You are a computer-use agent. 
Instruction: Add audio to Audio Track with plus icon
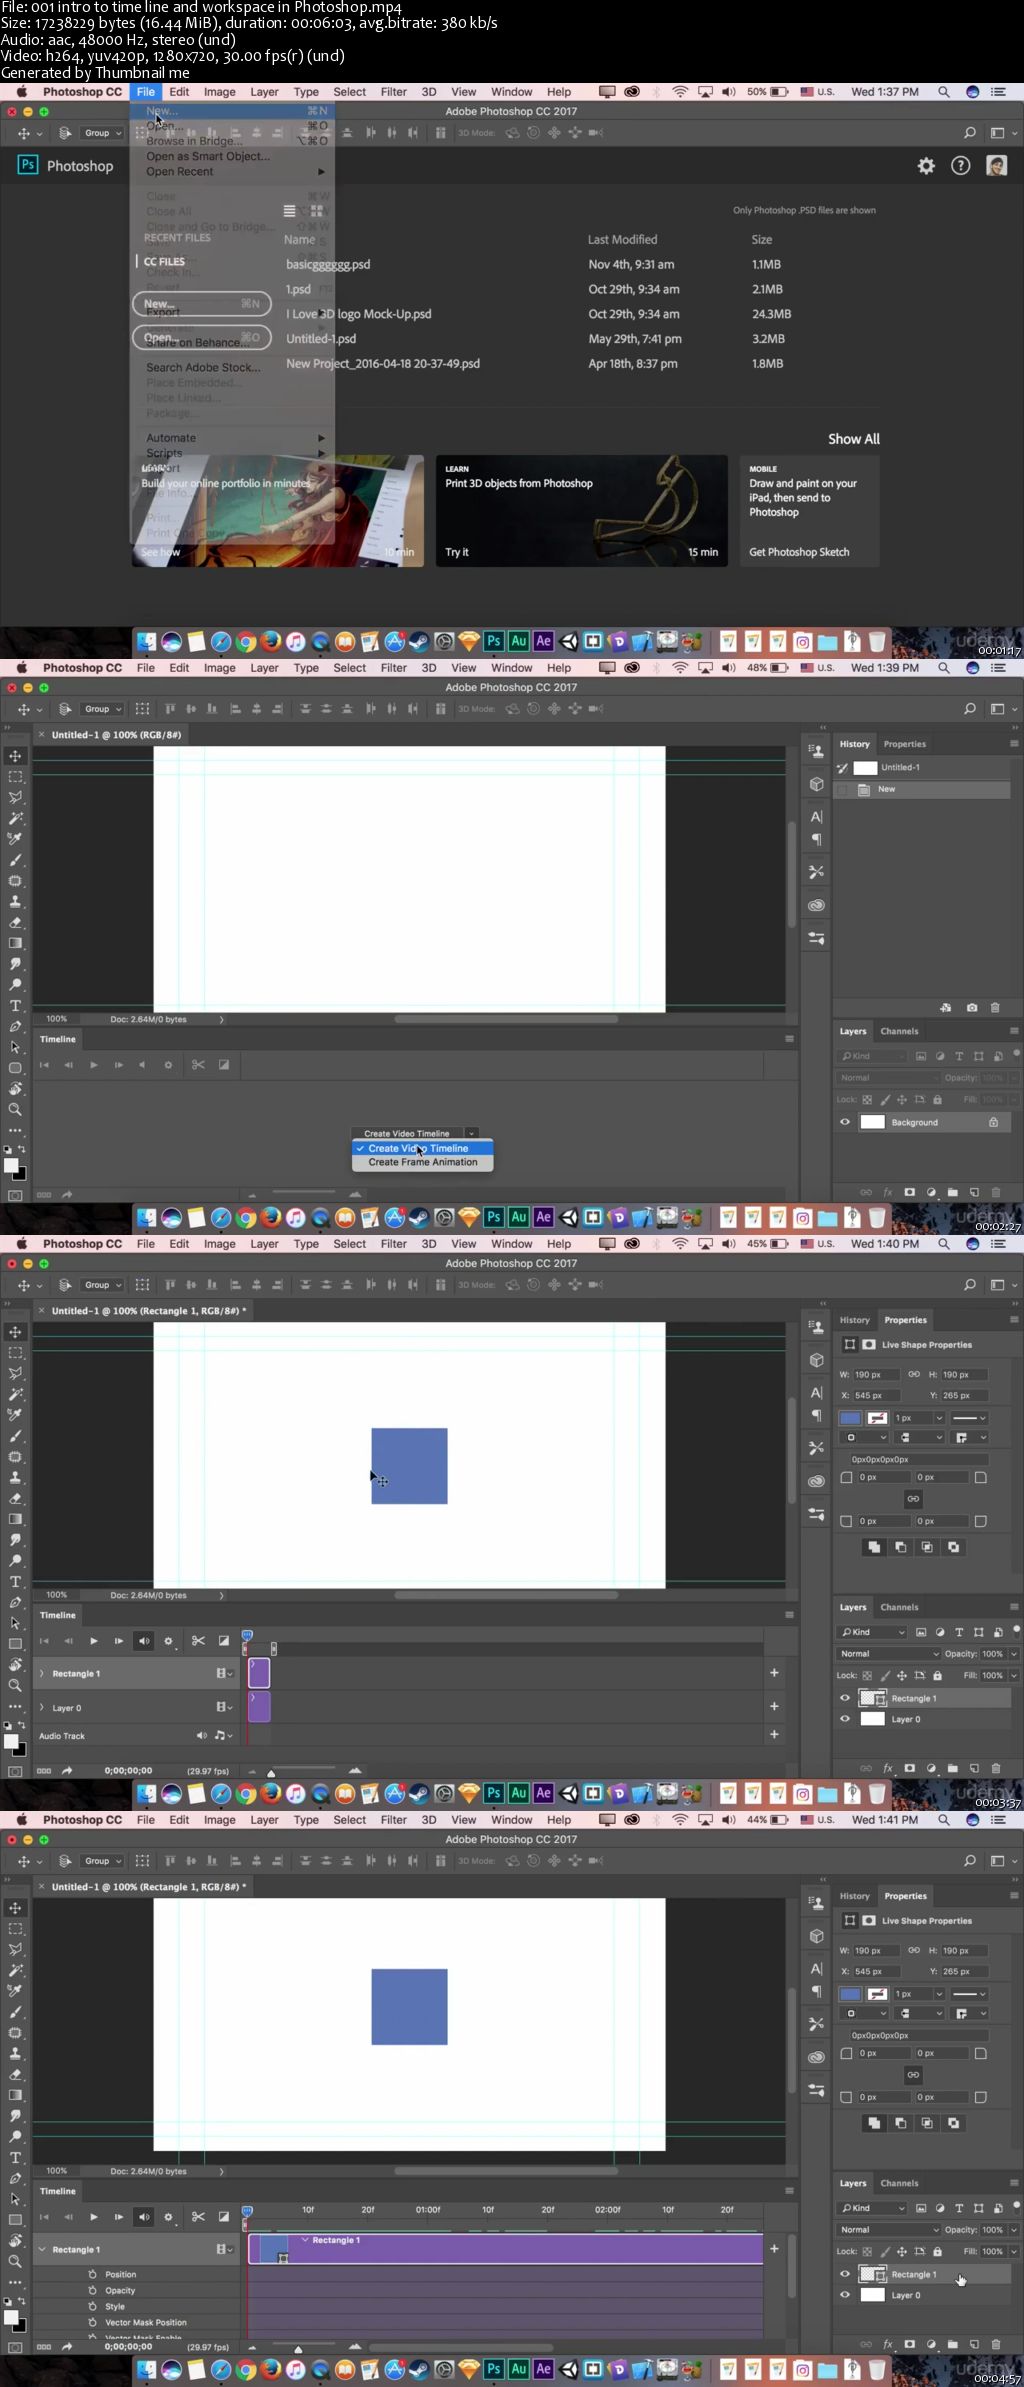click(x=774, y=1734)
